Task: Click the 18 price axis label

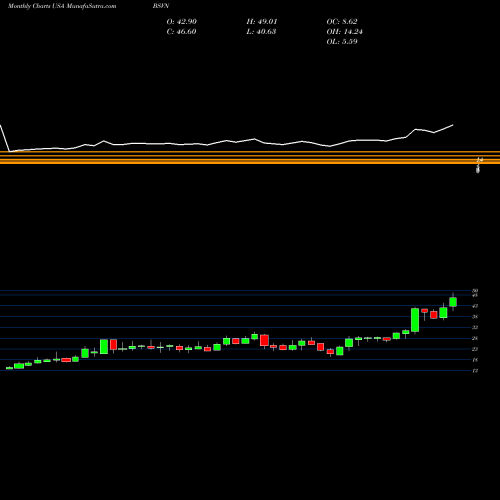Action: click(475, 360)
